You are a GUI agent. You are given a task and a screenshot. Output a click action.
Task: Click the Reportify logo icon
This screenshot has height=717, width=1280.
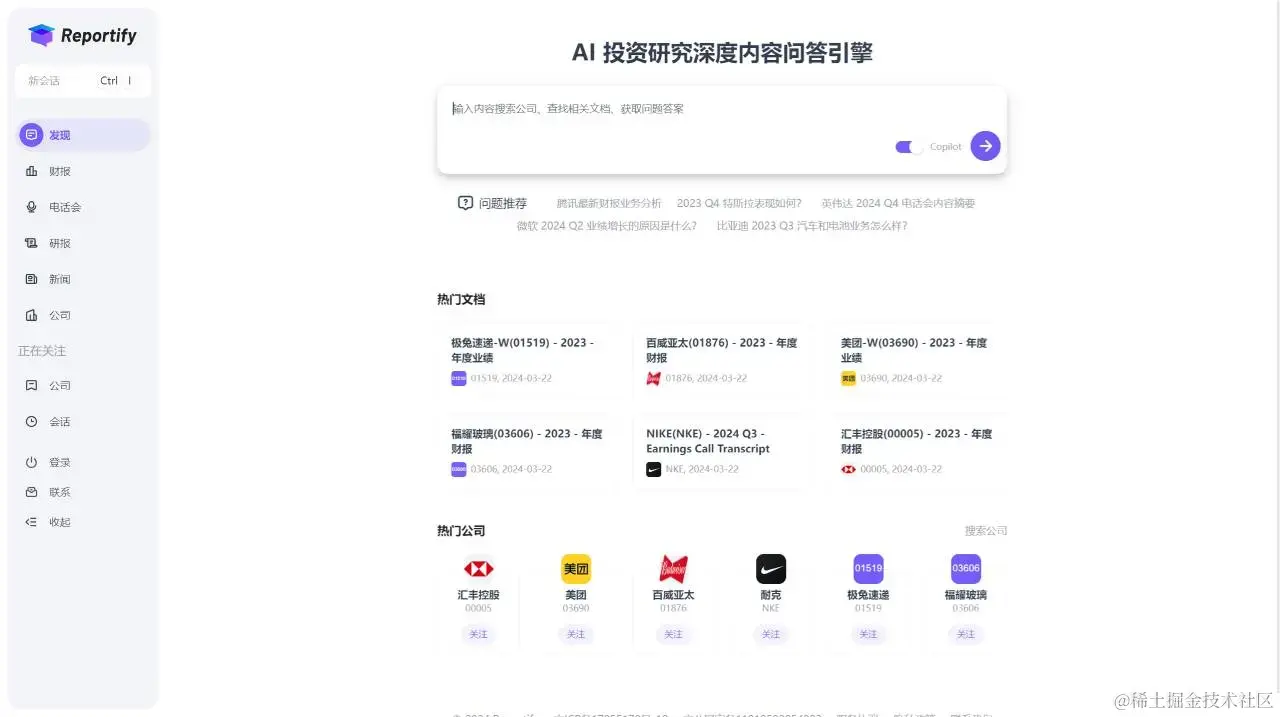click(41, 35)
